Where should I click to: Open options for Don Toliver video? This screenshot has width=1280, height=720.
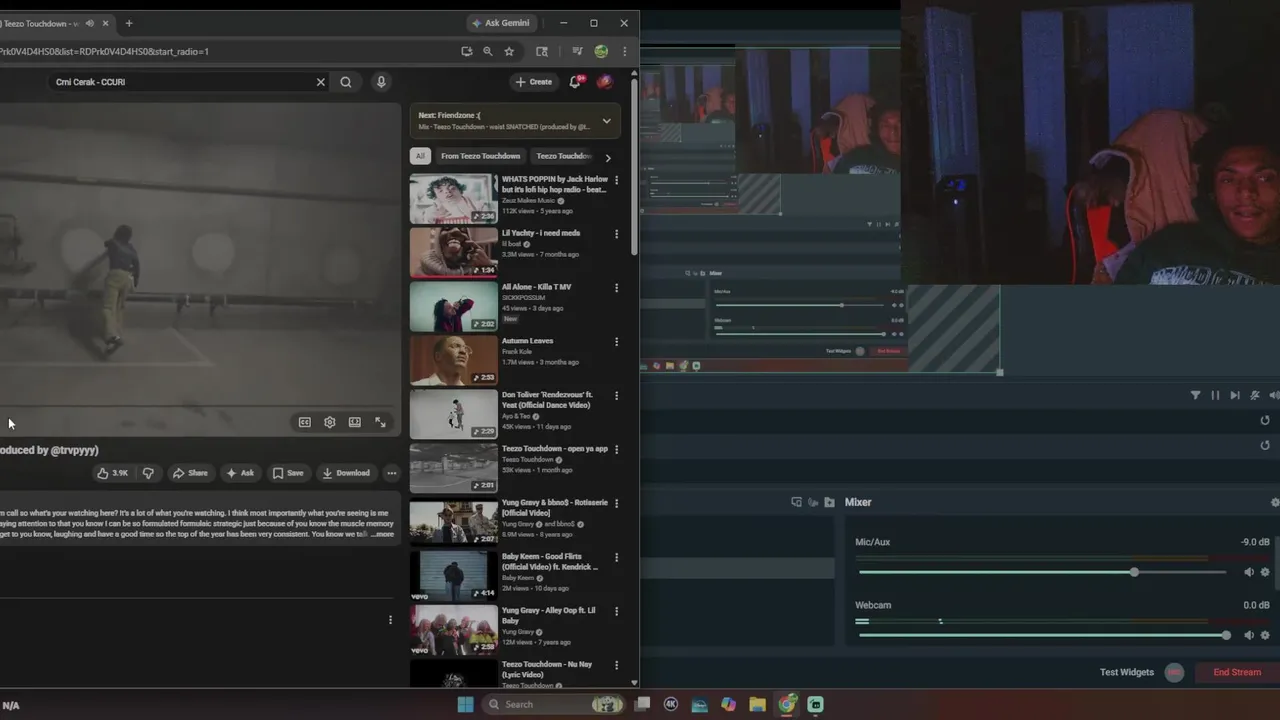[616, 396]
